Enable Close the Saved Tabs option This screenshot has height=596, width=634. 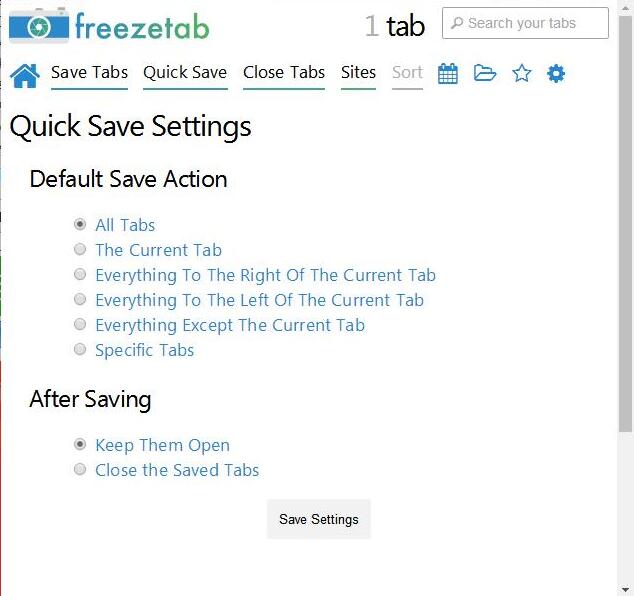(80, 470)
